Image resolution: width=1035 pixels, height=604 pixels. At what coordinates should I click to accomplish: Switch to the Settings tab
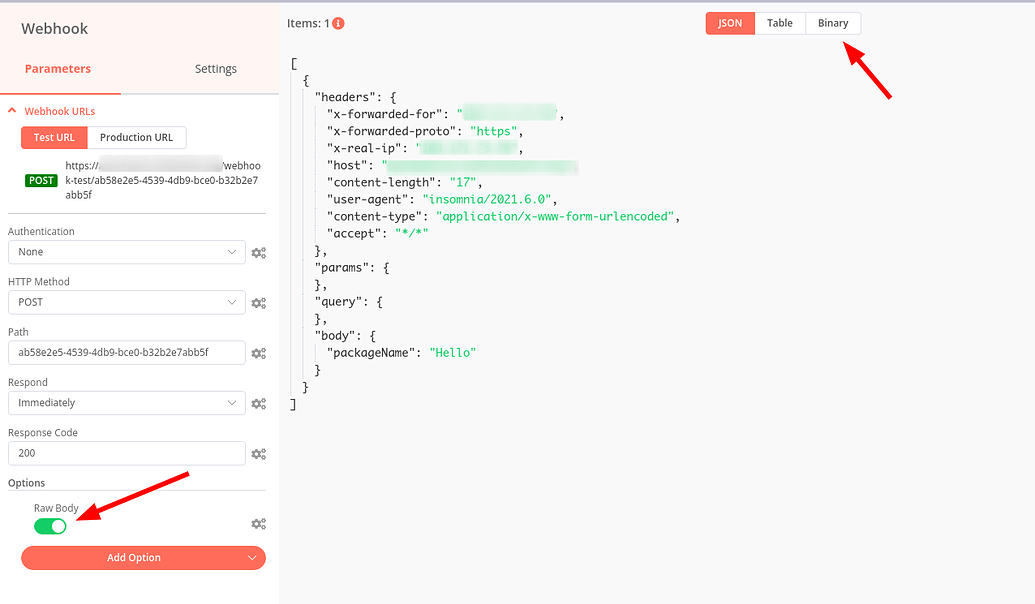coord(215,68)
